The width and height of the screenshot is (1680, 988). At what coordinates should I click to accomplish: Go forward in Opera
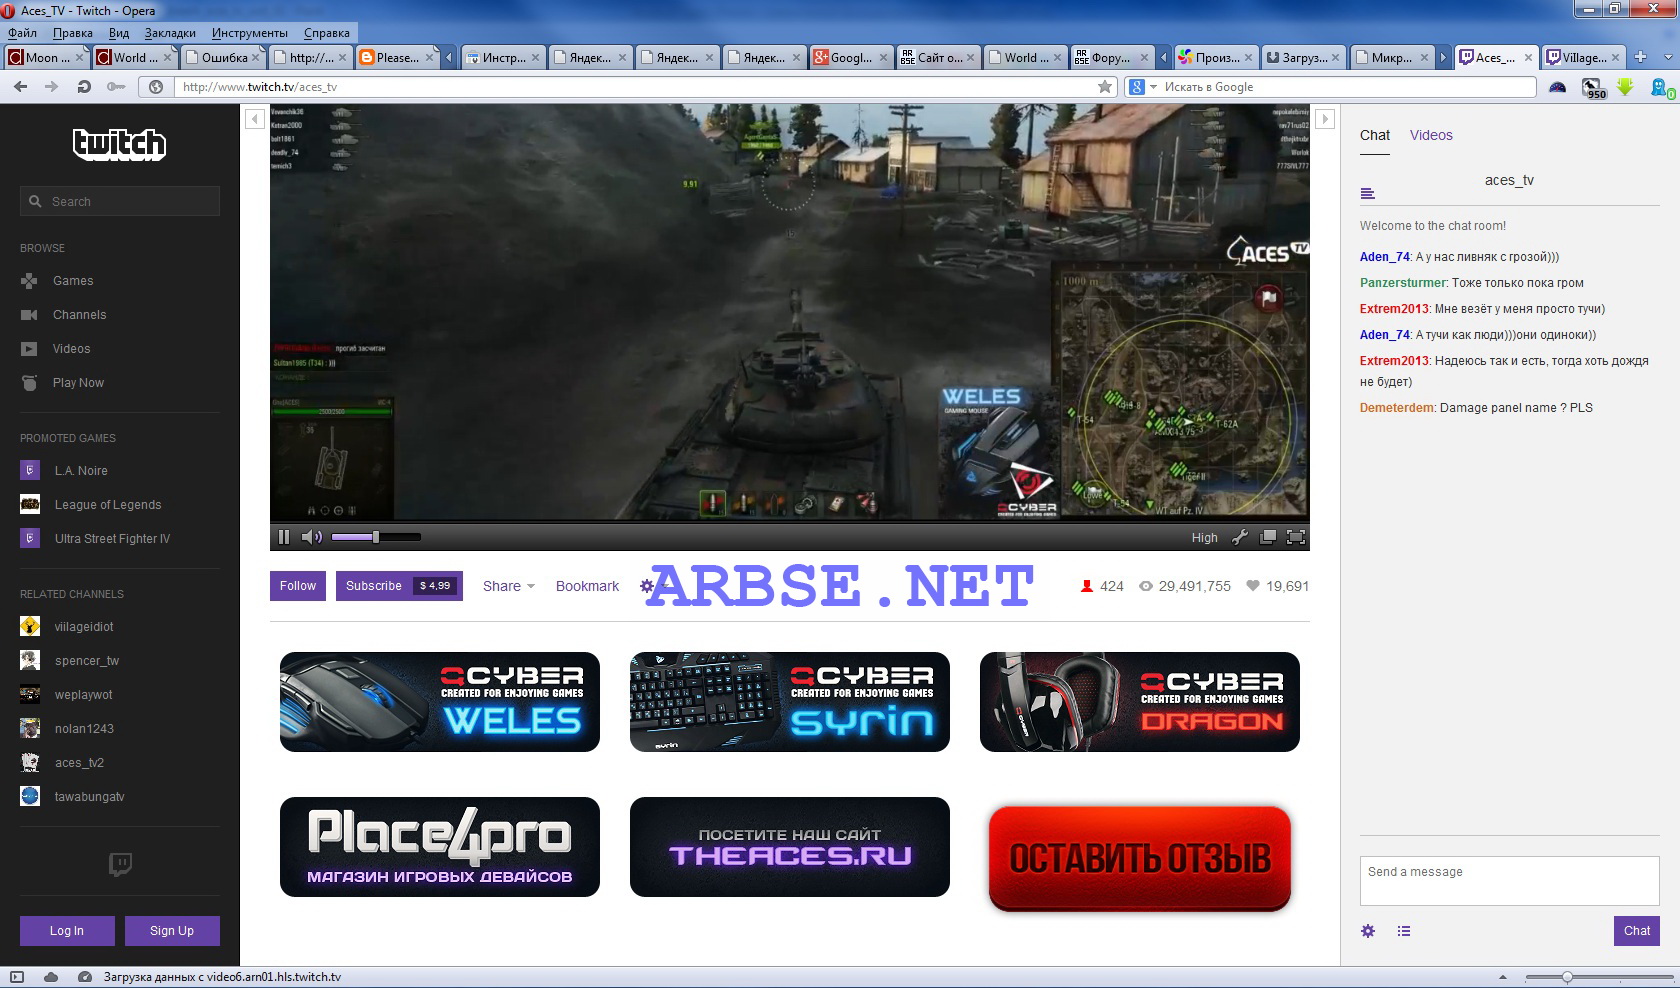pyautogui.click(x=52, y=87)
